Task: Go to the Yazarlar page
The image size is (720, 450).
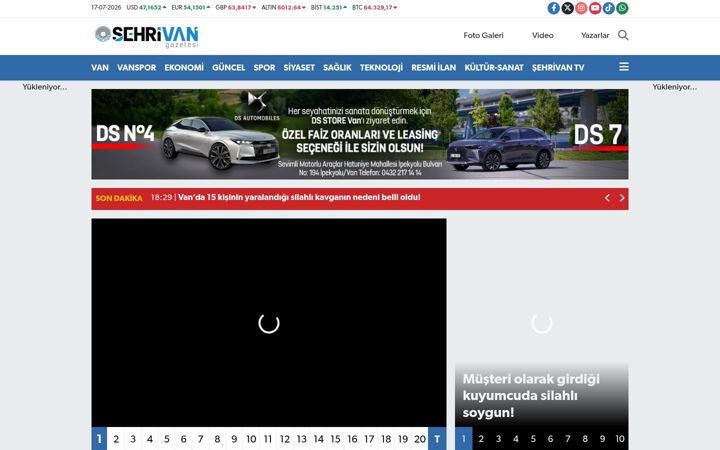Action: click(x=595, y=35)
